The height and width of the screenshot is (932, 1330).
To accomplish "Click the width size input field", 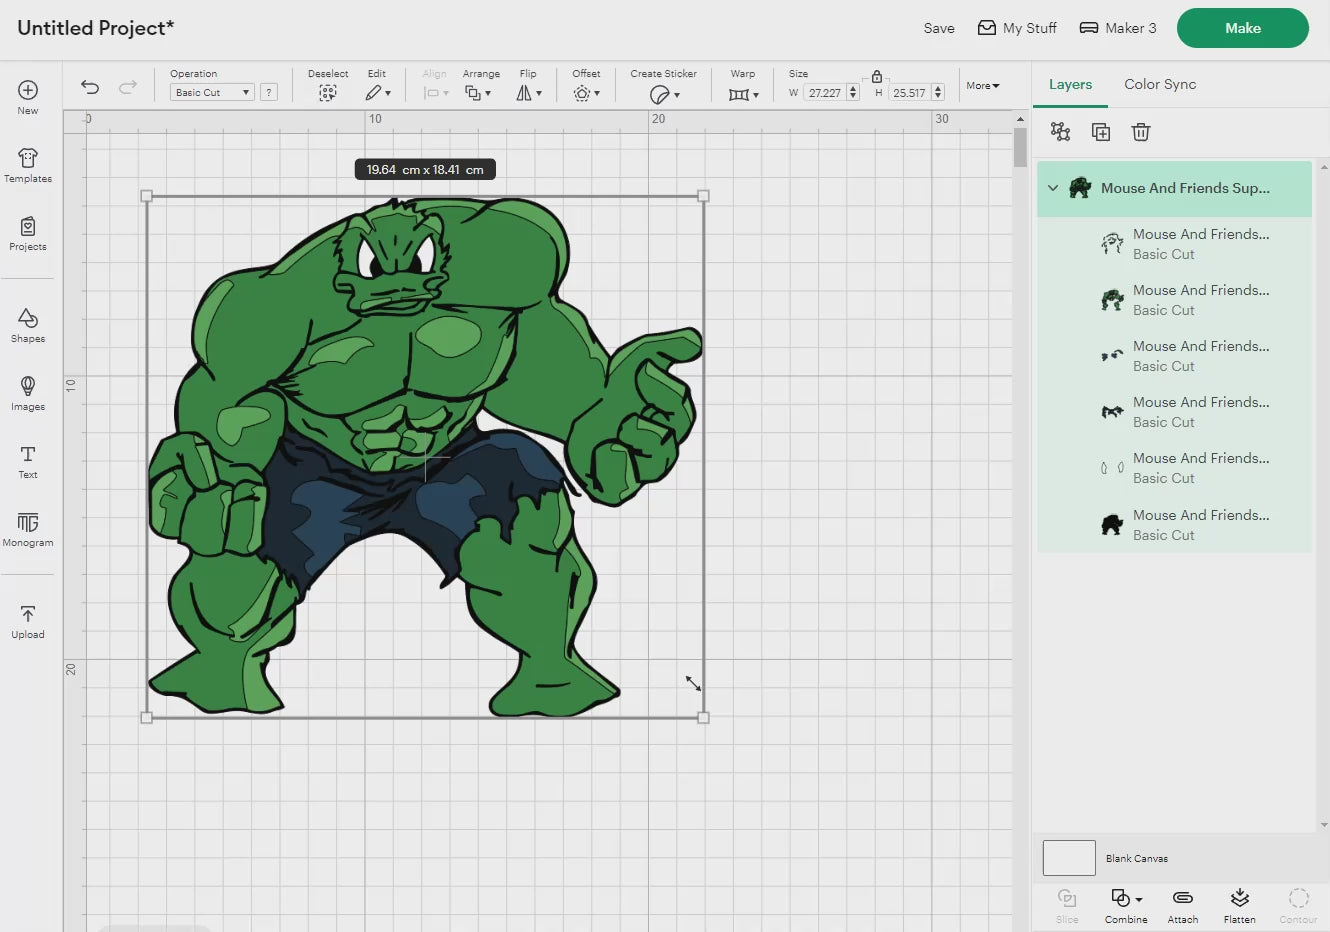I will [824, 92].
